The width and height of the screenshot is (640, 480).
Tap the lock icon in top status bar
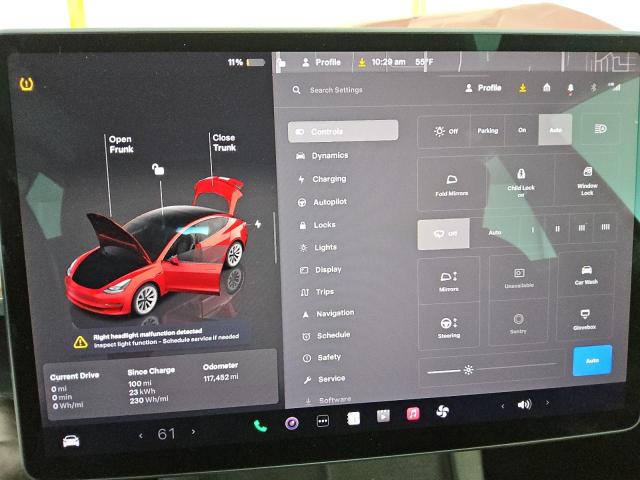[x=282, y=63]
